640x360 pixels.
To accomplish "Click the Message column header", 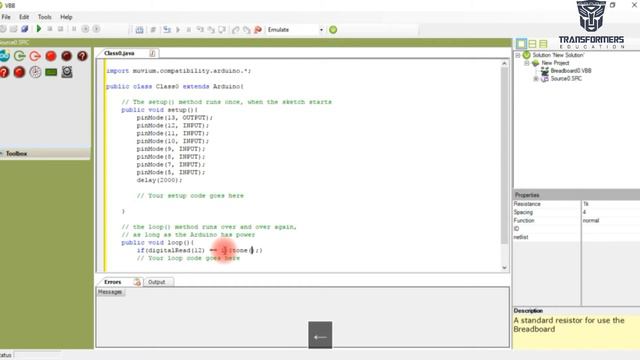I will click(110, 292).
